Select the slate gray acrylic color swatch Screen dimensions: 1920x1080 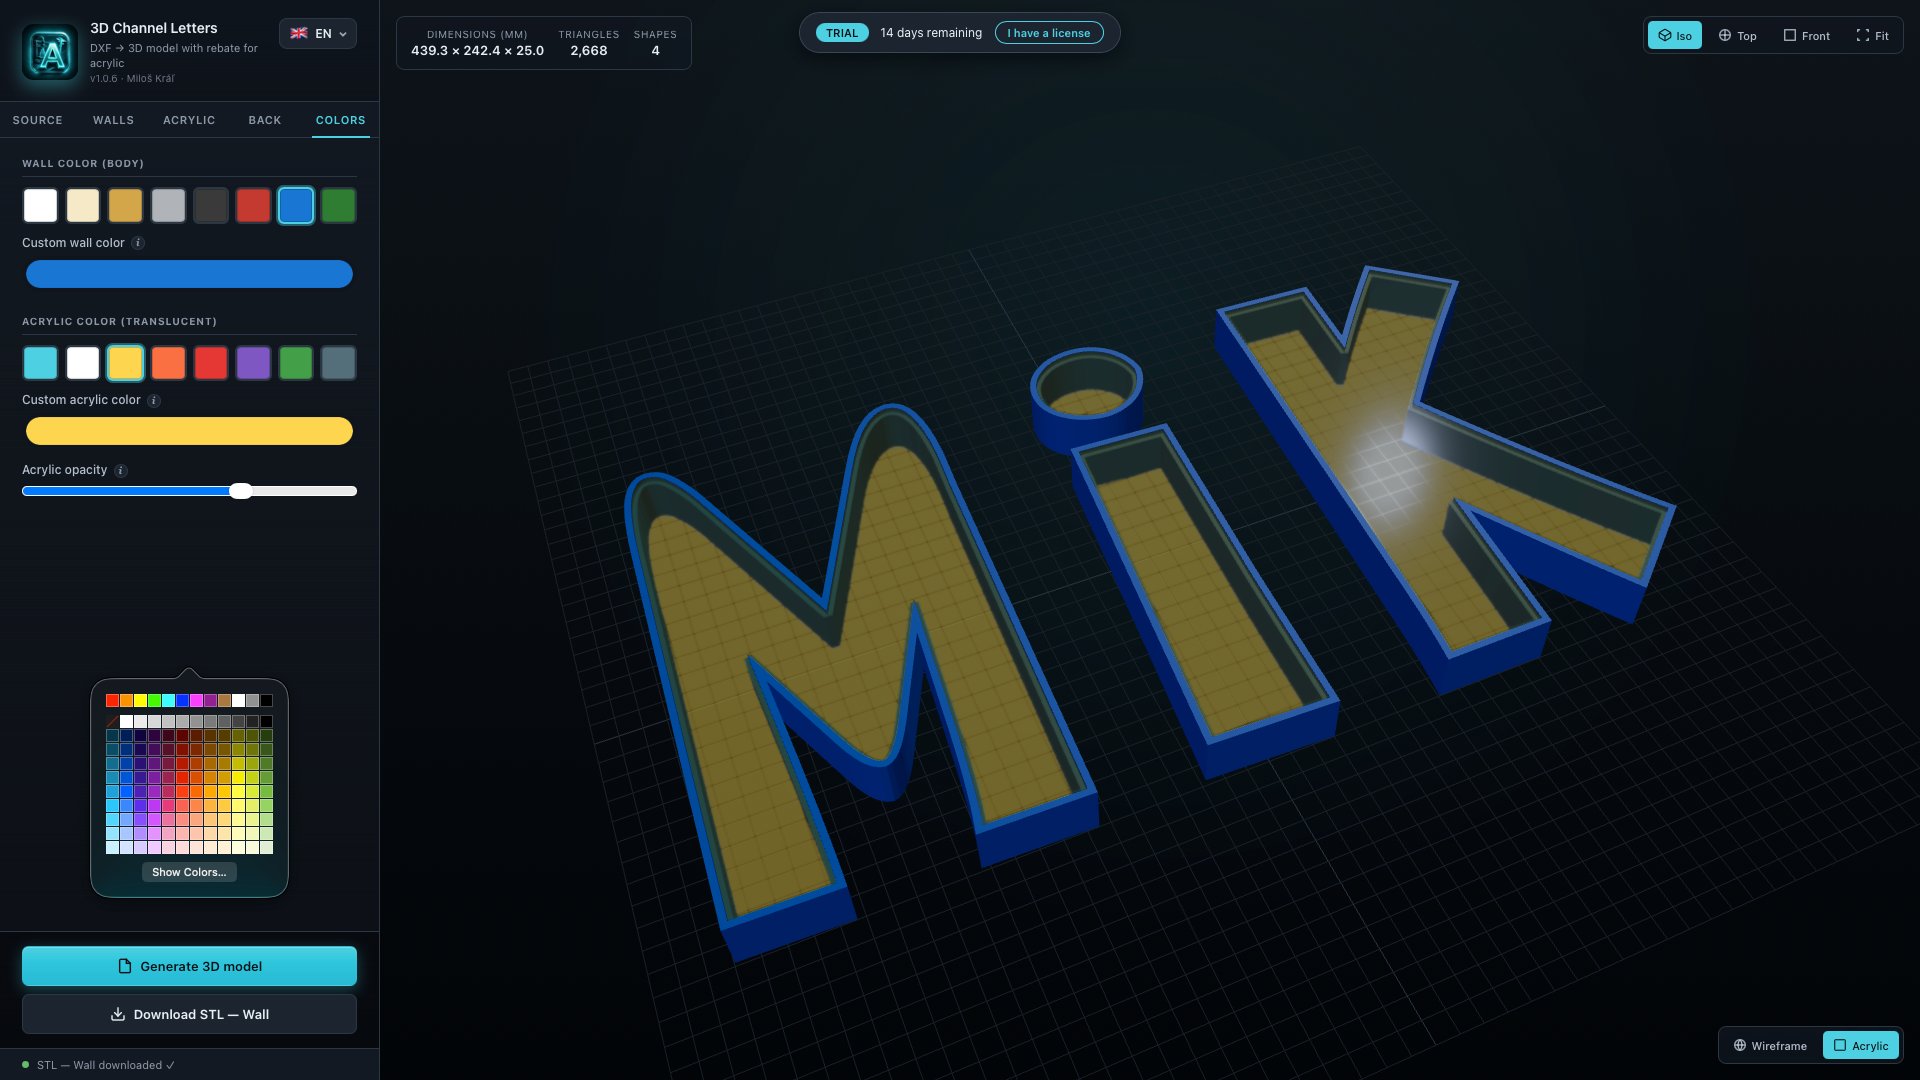pyautogui.click(x=338, y=363)
